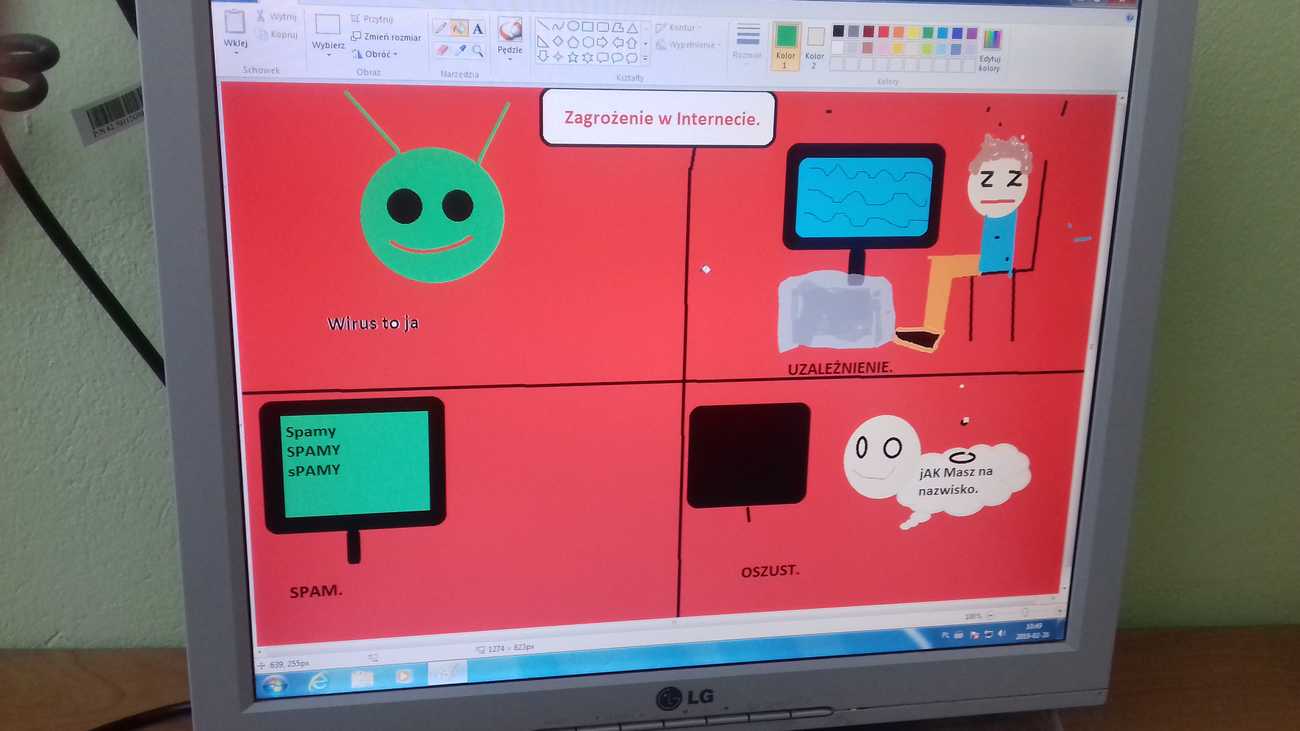The width and height of the screenshot is (1300, 731).
Task: Pick the purple color swatch
Action: click(971, 33)
